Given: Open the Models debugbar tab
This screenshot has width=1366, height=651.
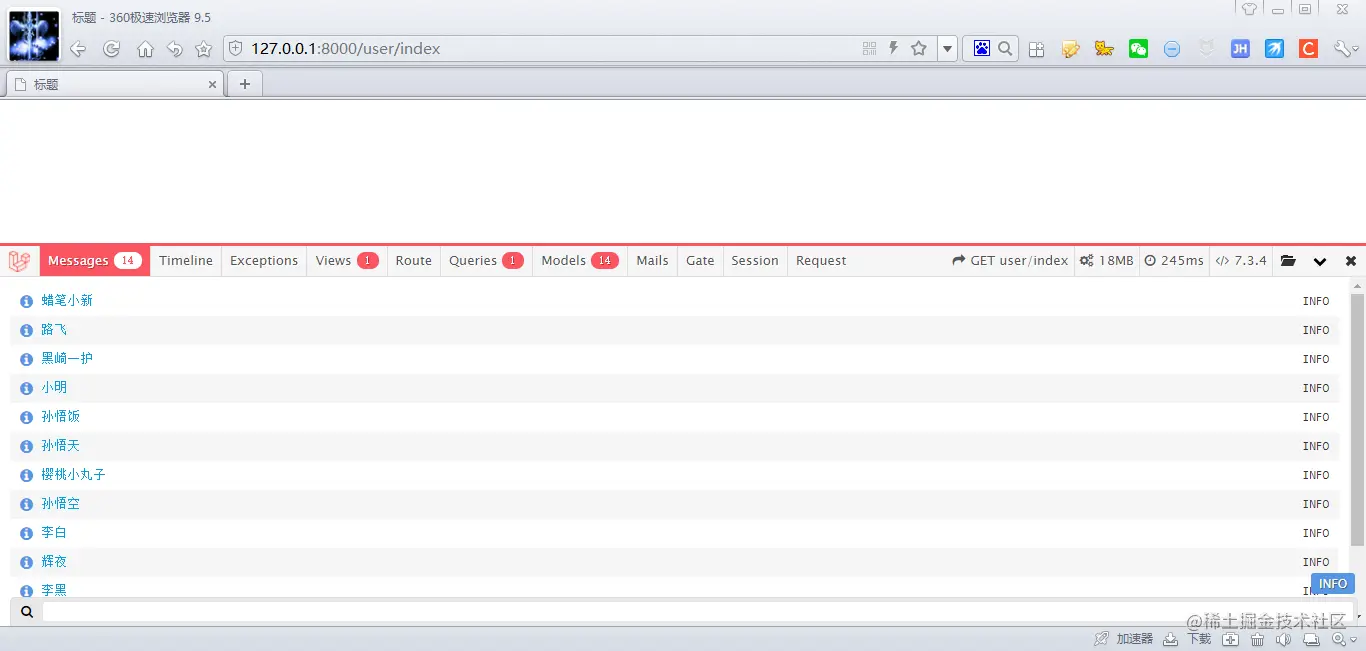Looking at the screenshot, I should click(x=580, y=261).
